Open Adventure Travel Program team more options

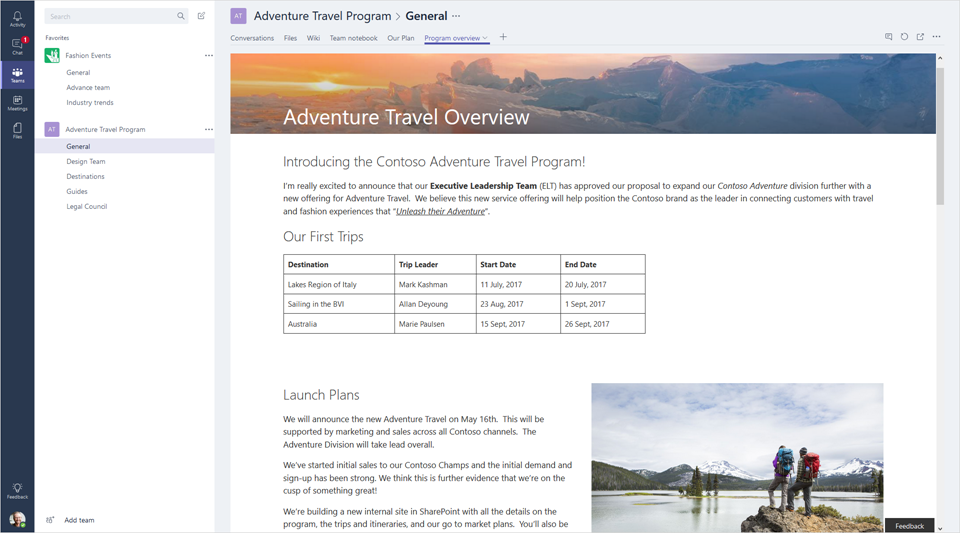click(x=209, y=129)
